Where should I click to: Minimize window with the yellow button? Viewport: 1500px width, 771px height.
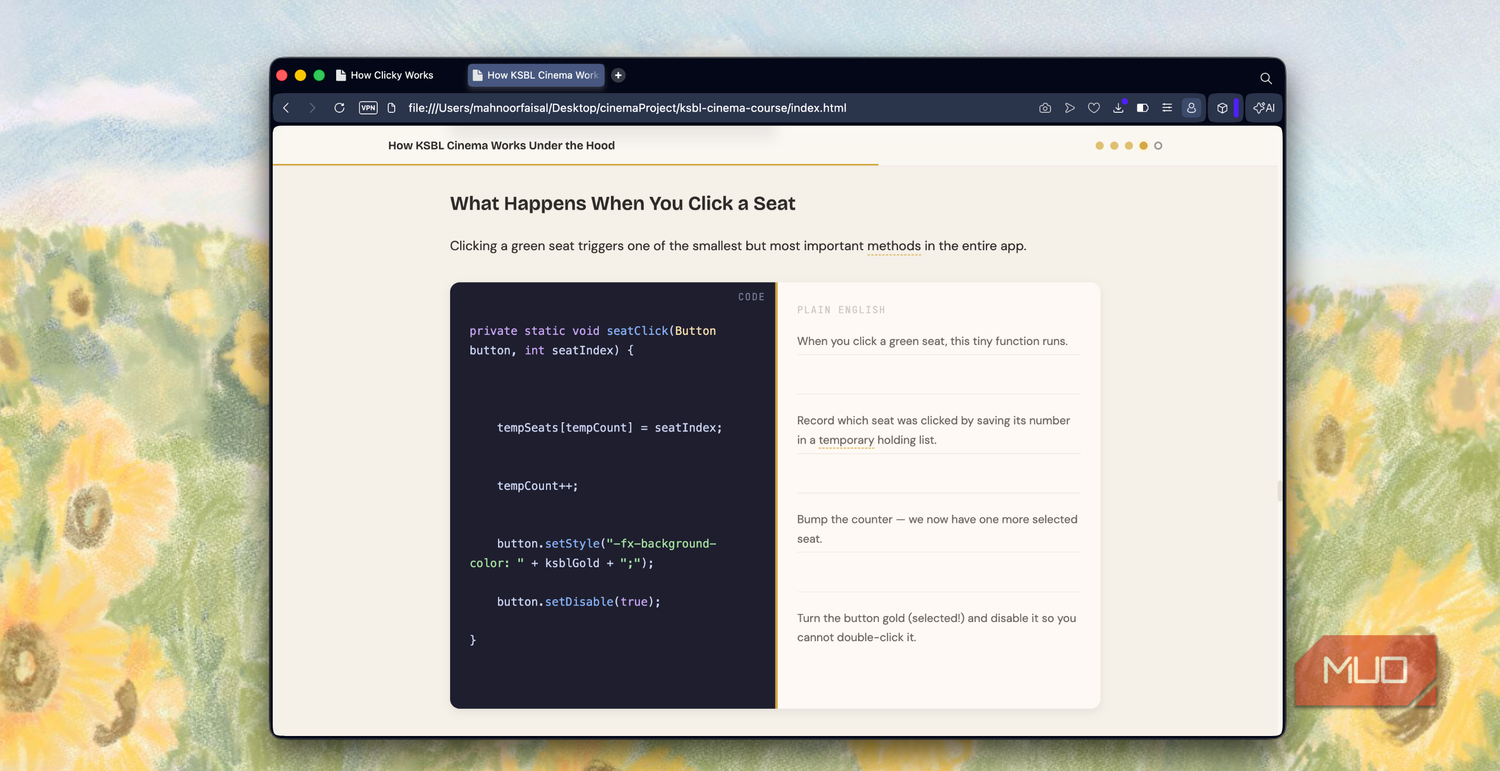pyautogui.click(x=300, y=75)
